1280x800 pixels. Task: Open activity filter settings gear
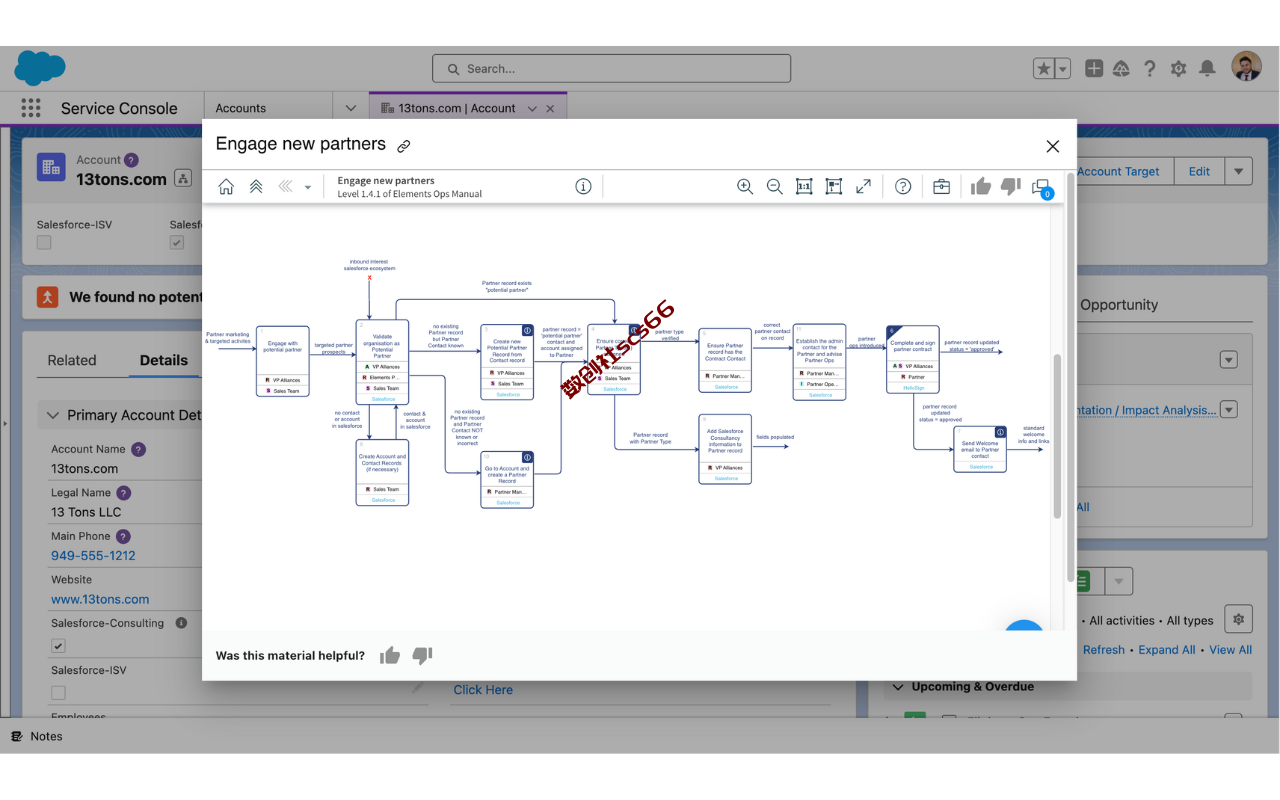coord(1239,620)
